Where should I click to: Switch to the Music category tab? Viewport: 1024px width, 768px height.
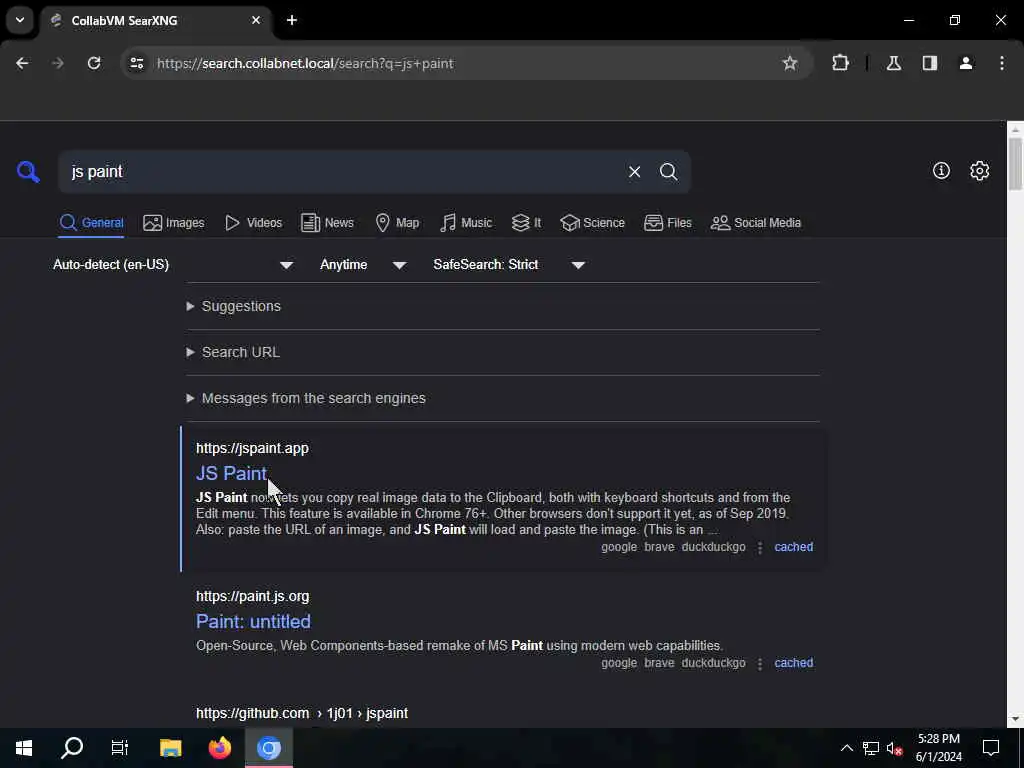[x=466, y=223]
